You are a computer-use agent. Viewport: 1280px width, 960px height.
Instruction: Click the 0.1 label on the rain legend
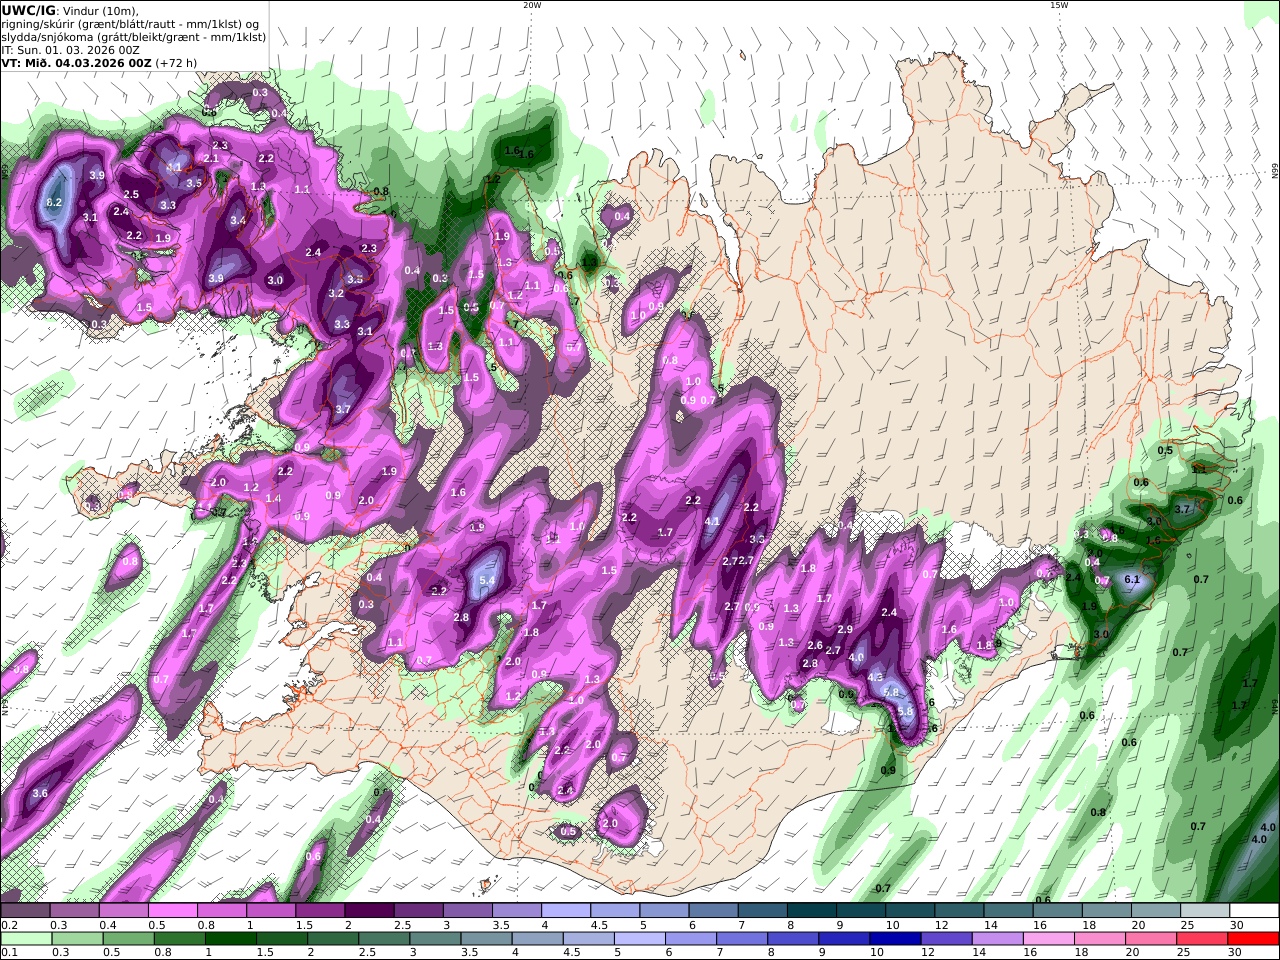click(x=8, y=953)
